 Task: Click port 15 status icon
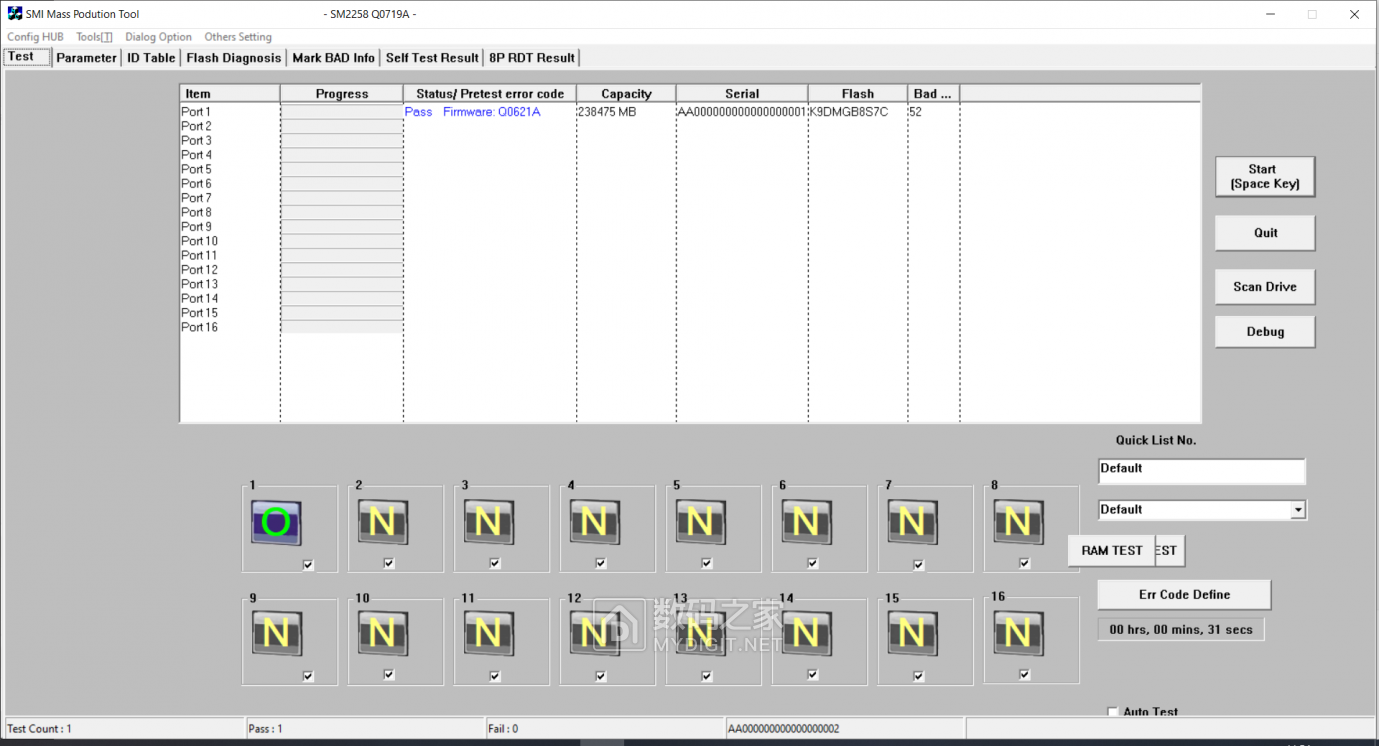913,634
